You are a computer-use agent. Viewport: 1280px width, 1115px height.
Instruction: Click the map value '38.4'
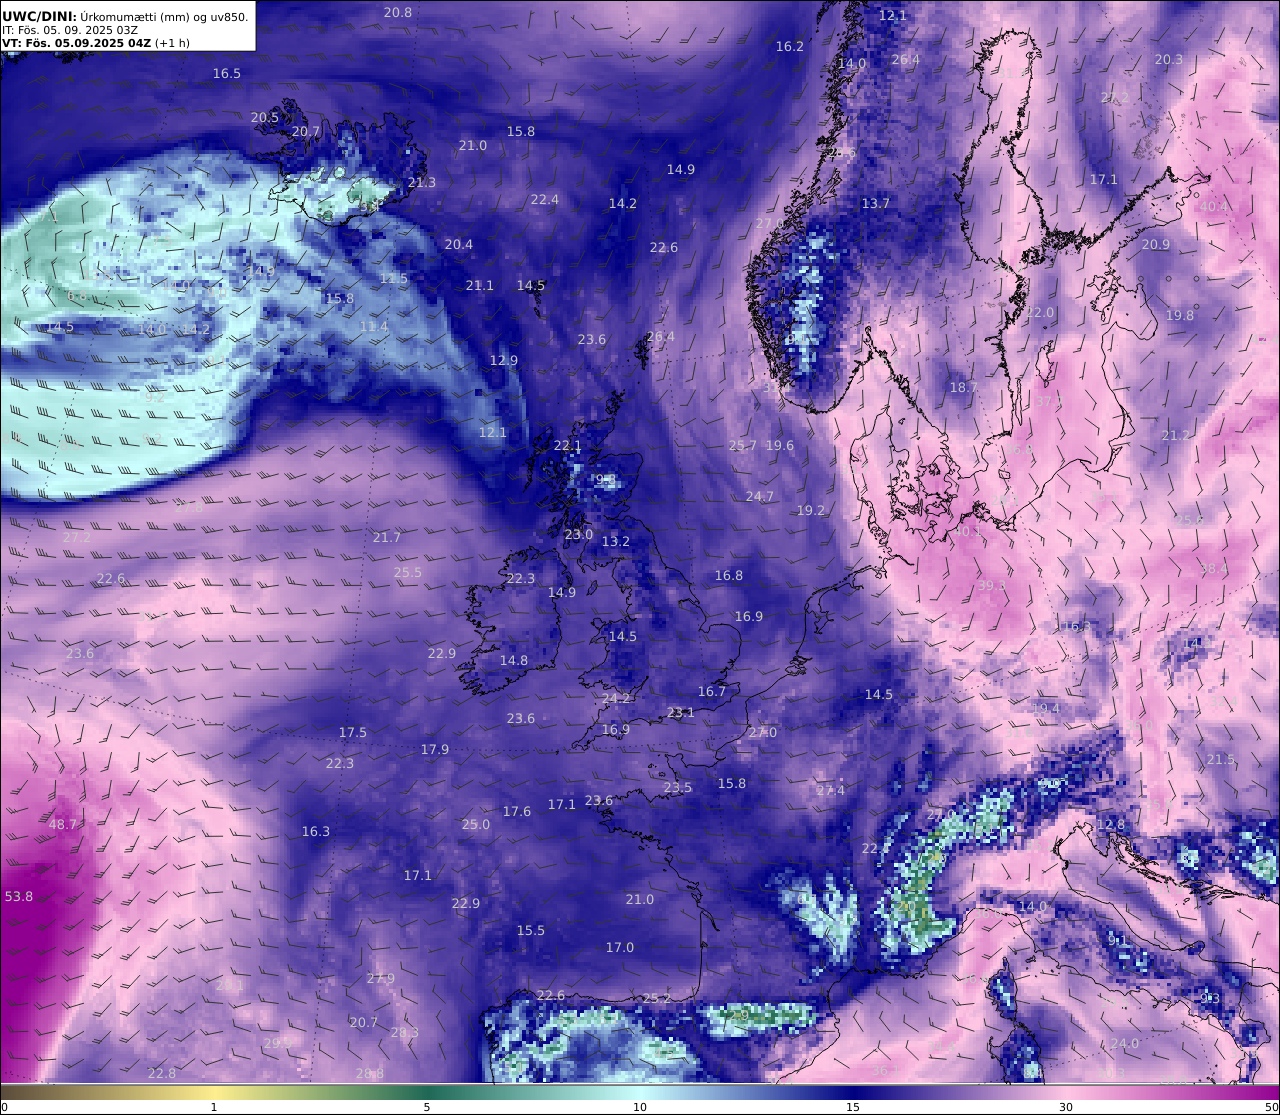click(x=1214, y=569)
